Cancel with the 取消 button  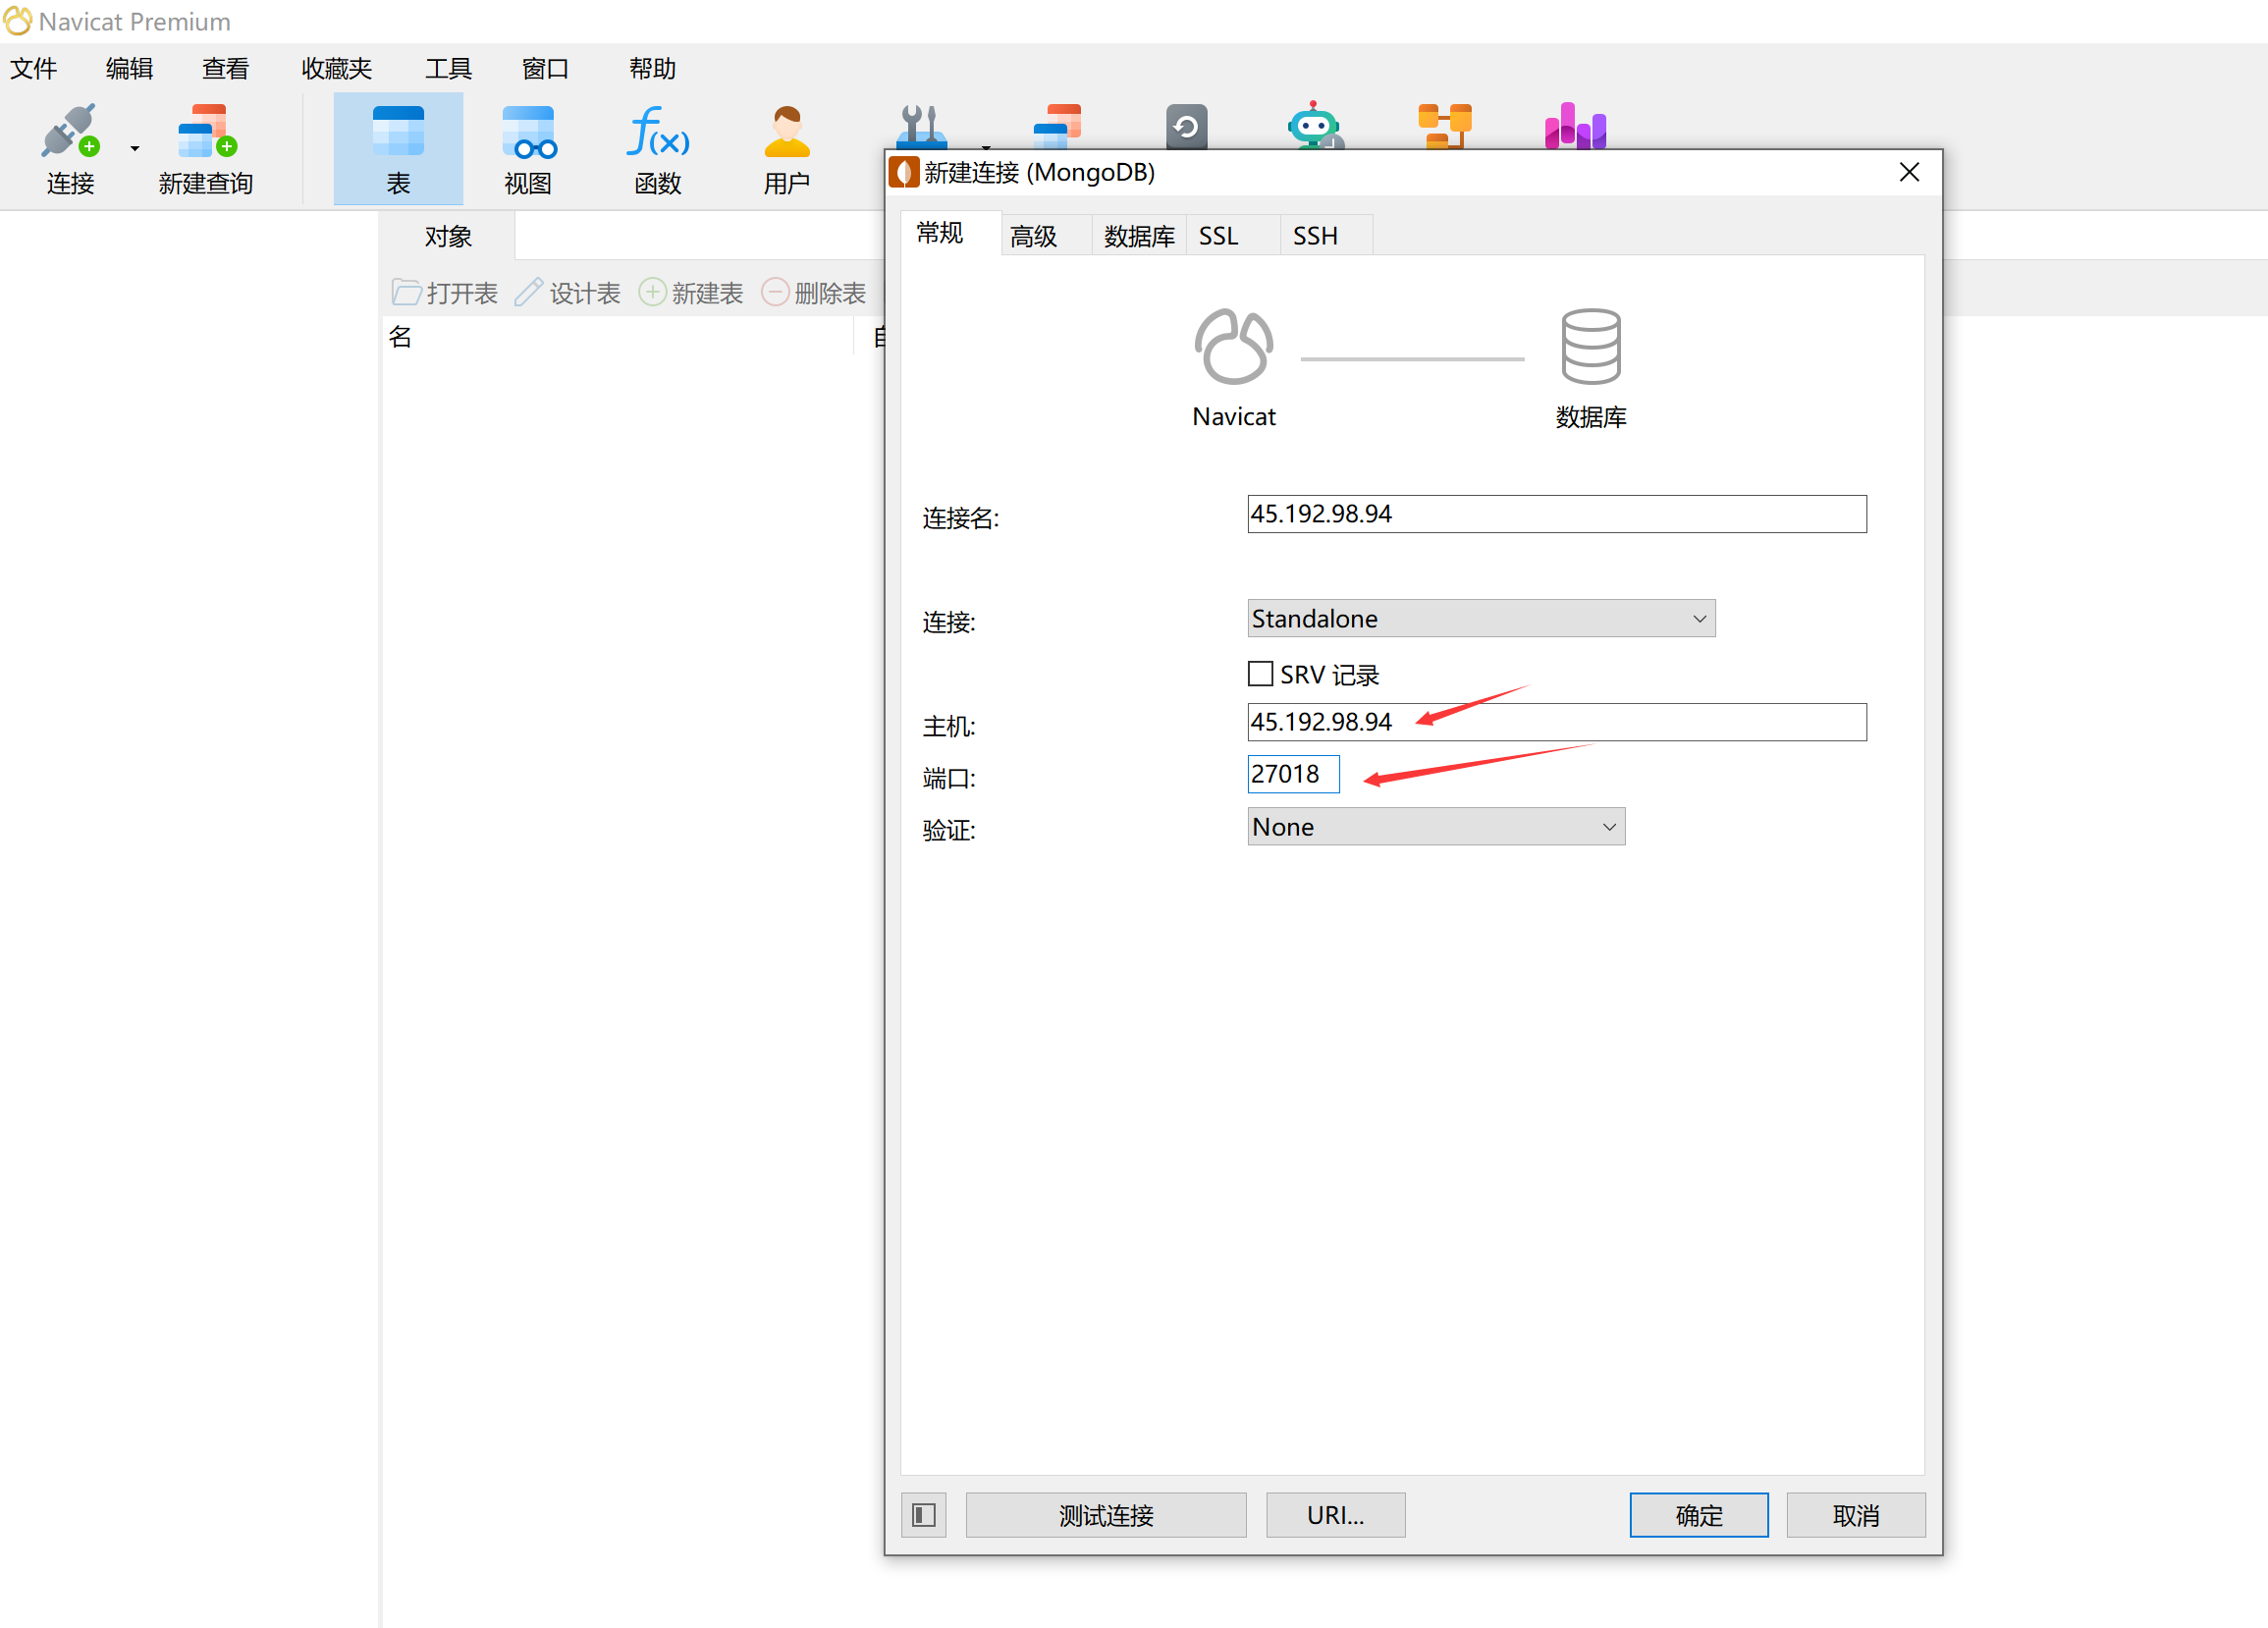pos(1856,1515)
